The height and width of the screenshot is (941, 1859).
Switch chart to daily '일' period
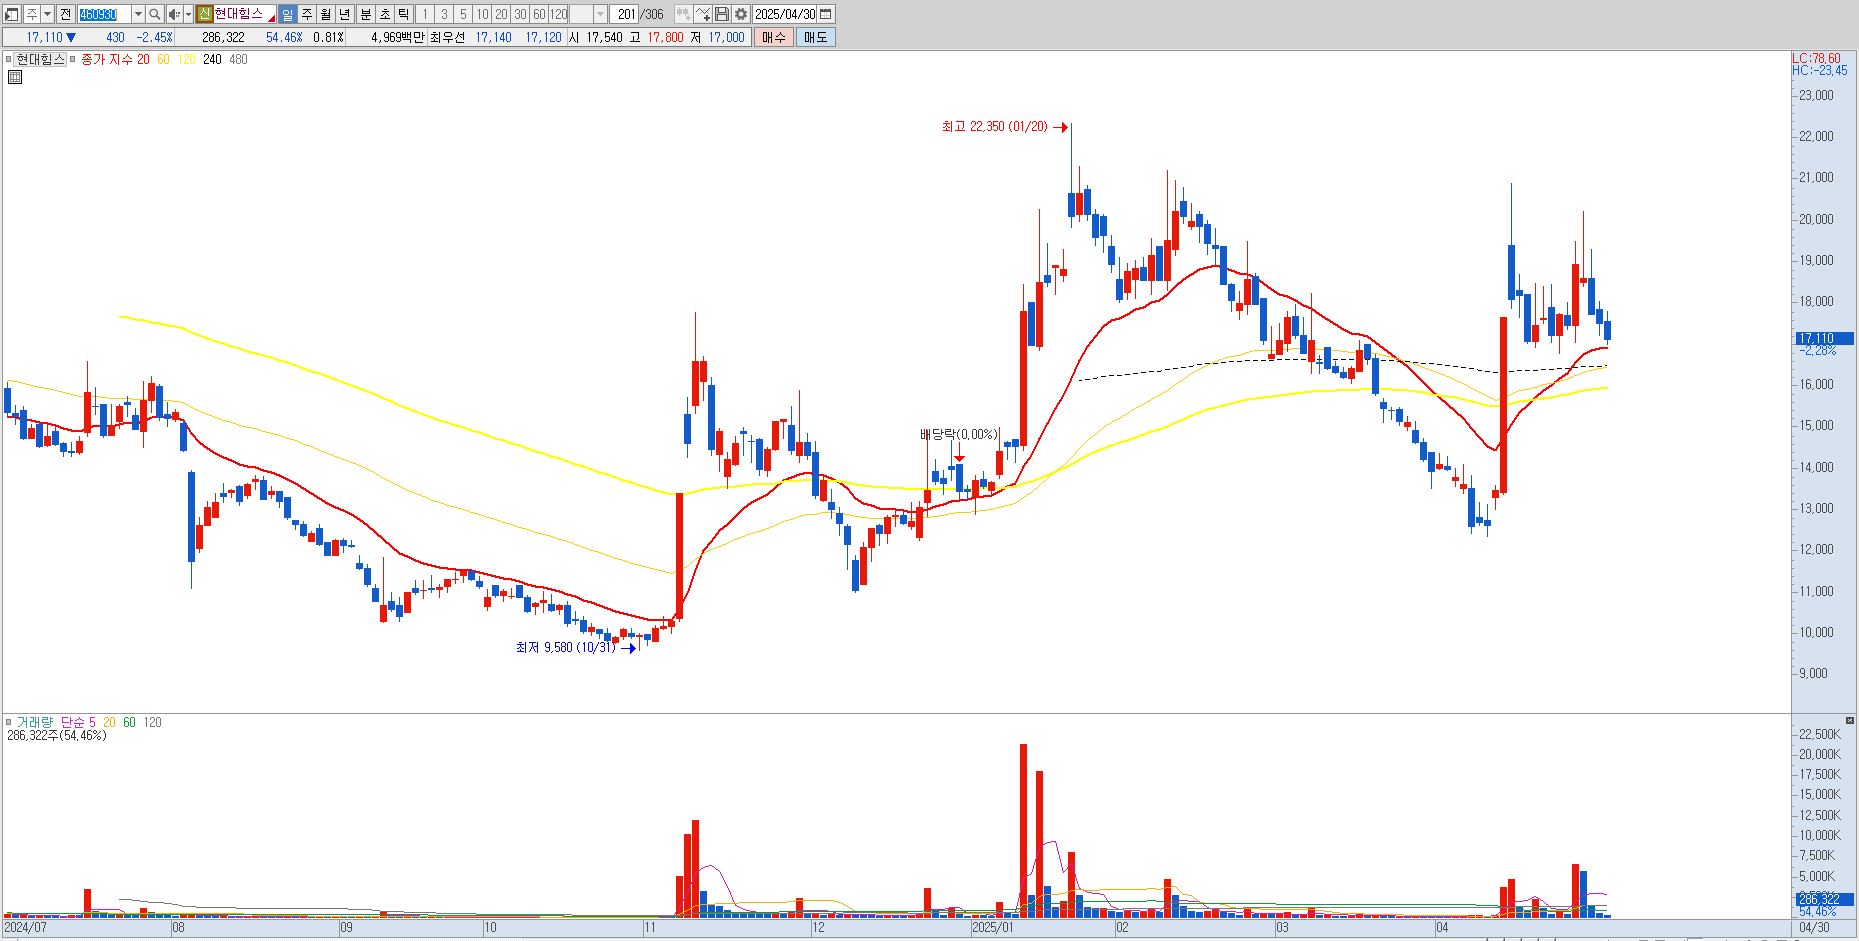[x=288, y=14]
